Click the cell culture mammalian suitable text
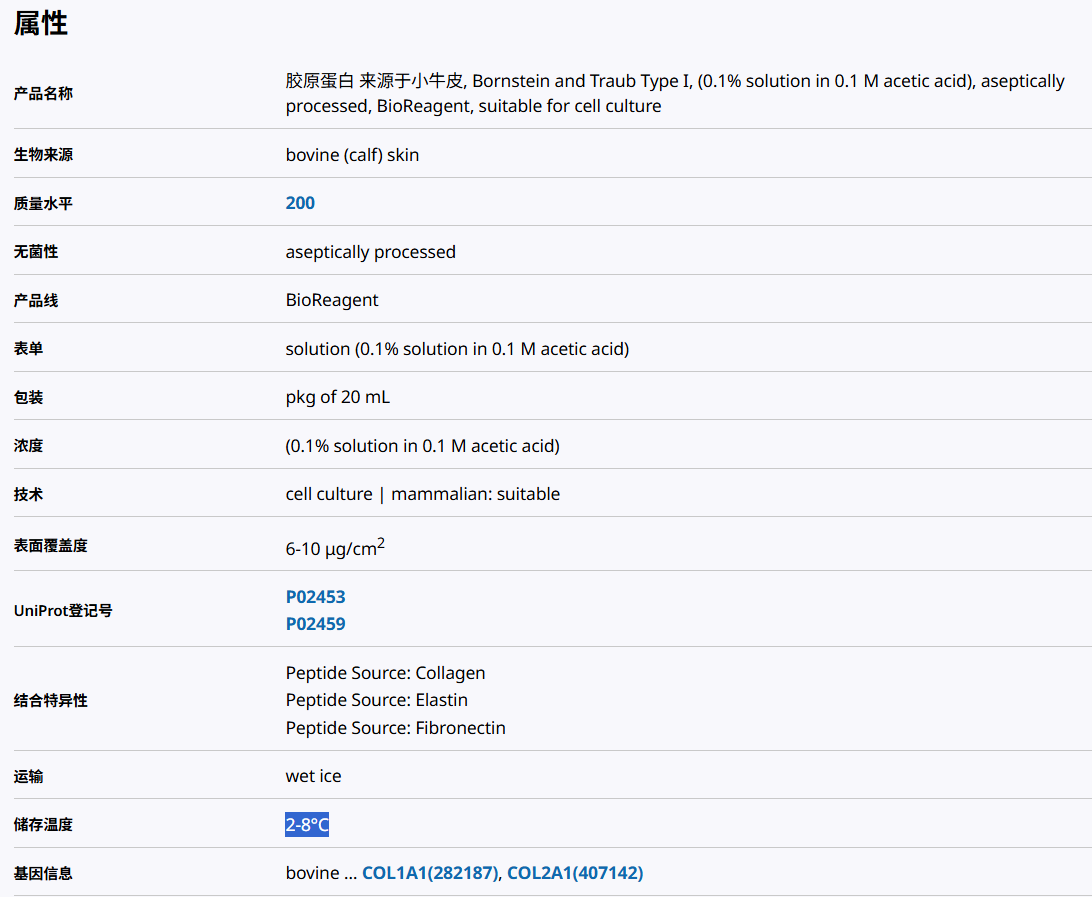 pos(422,494)
